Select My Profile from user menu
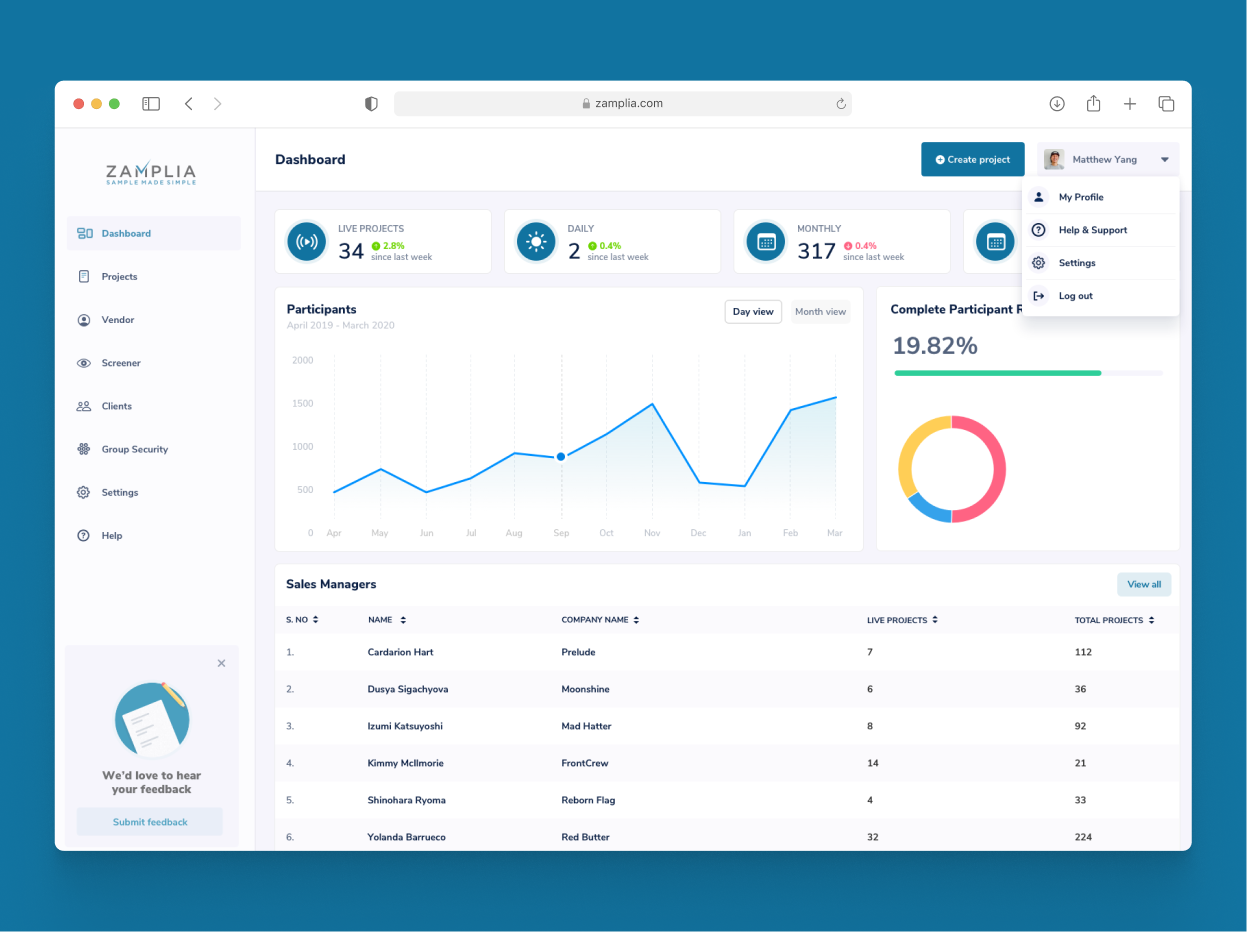 click(x=1080, y=197)
